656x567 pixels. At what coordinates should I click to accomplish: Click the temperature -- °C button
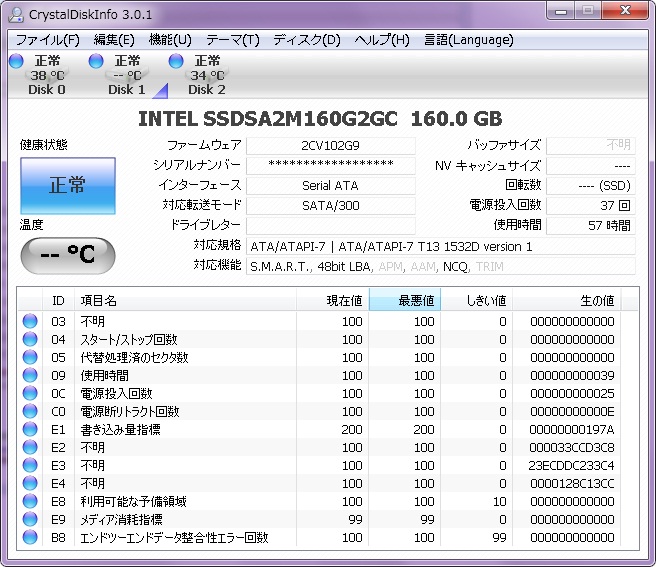tap(68, 254)
